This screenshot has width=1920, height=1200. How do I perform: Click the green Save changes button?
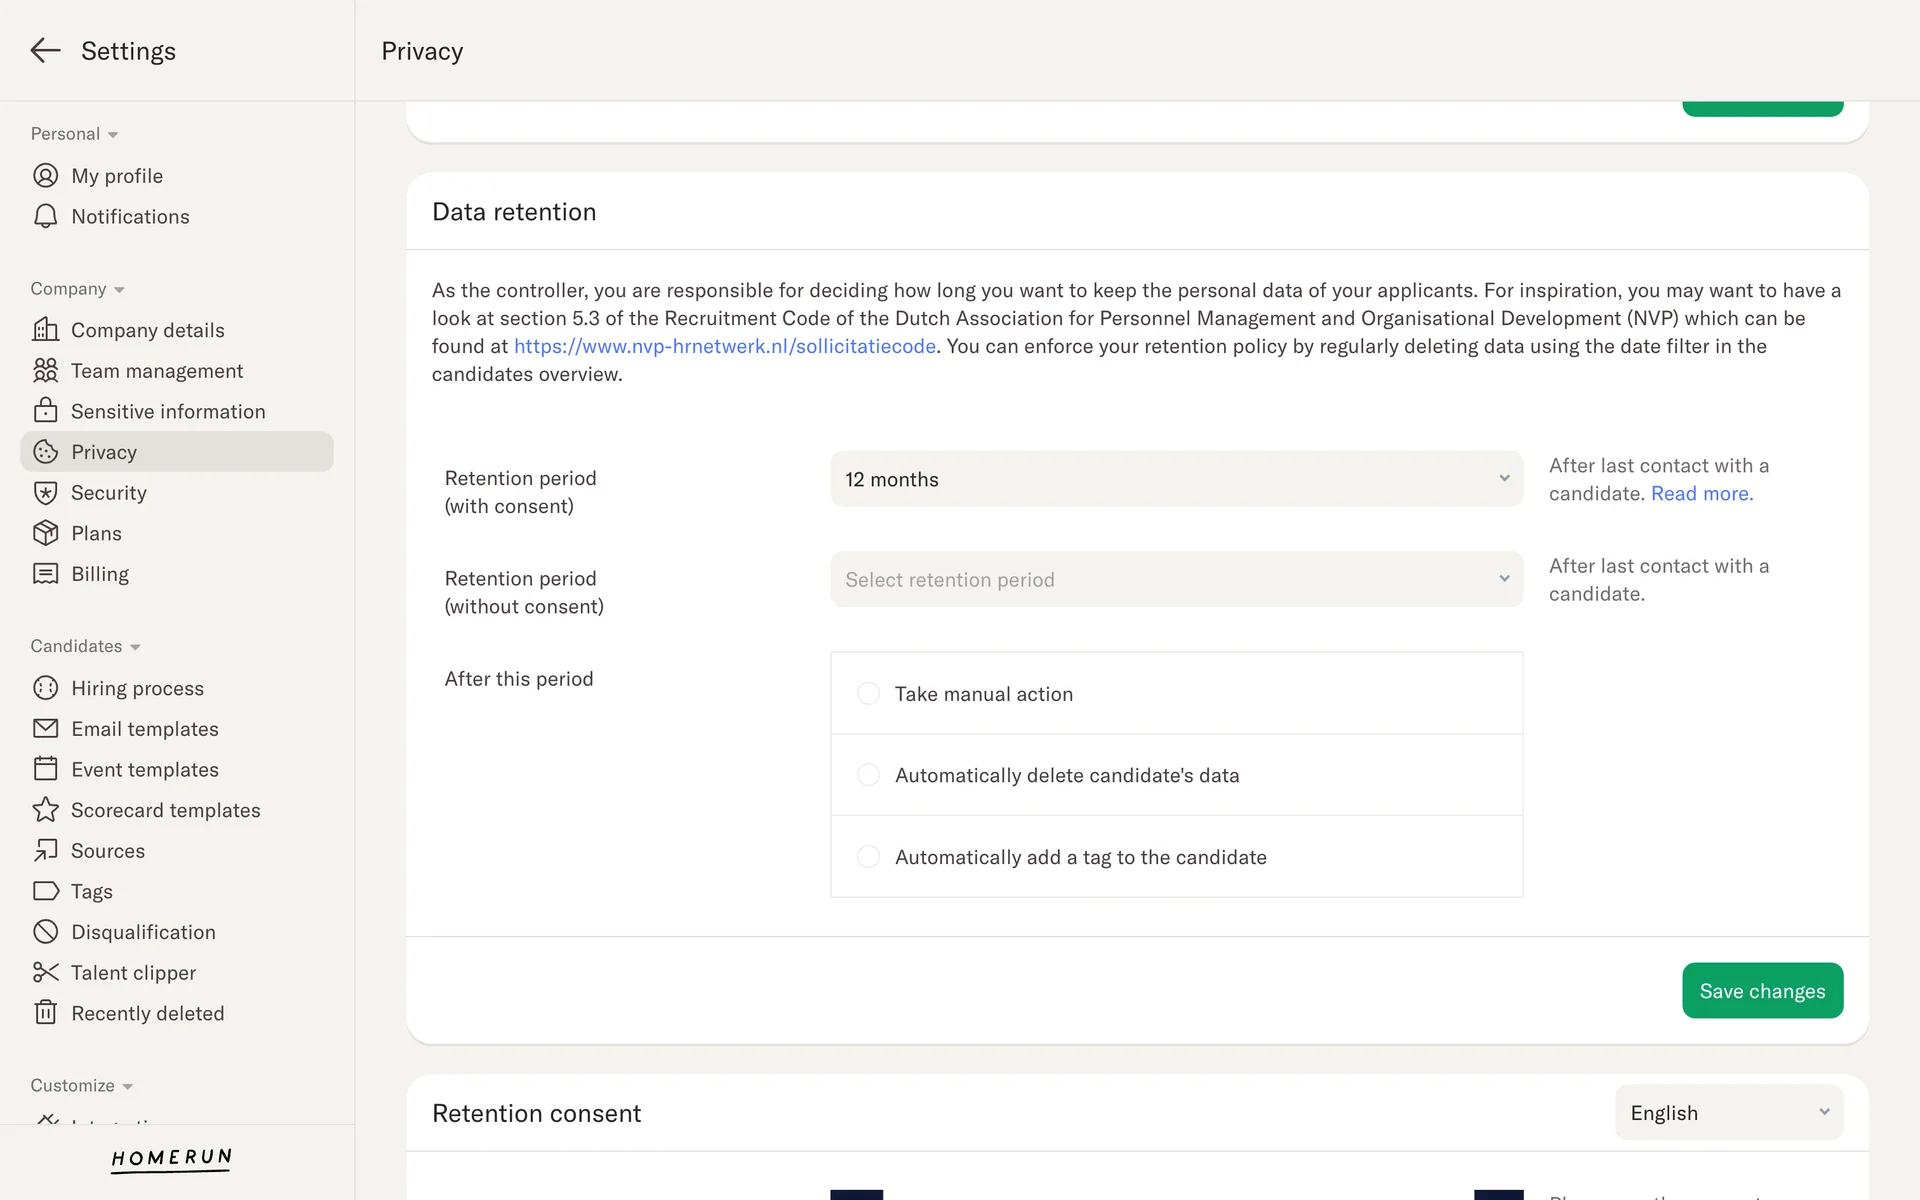pos(1762,991)
